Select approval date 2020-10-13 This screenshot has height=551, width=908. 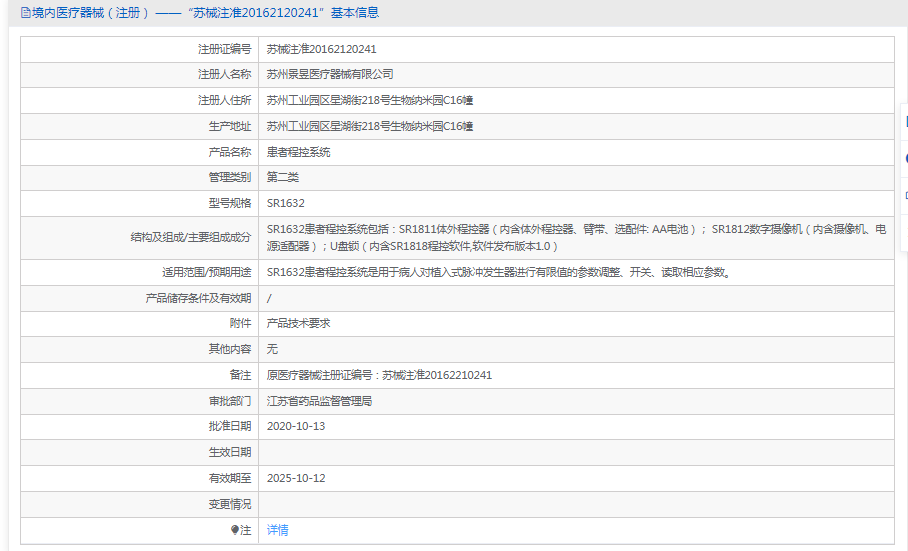tap(296, 426)
